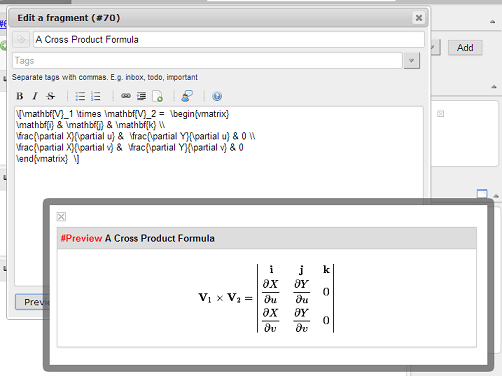The image size is (502, 376).
Task: Focus the Tags input field
Action: [x=207, y=61]
